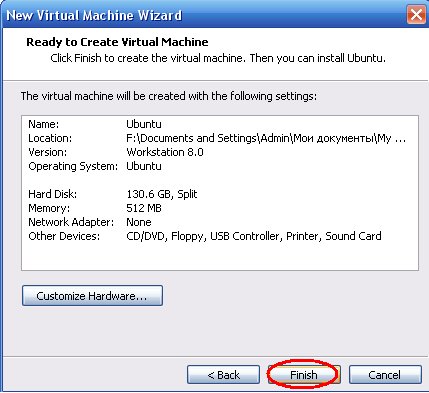
Task: Click the 'Location:' label
Action: pyautogui.click(x=50, y=138)
